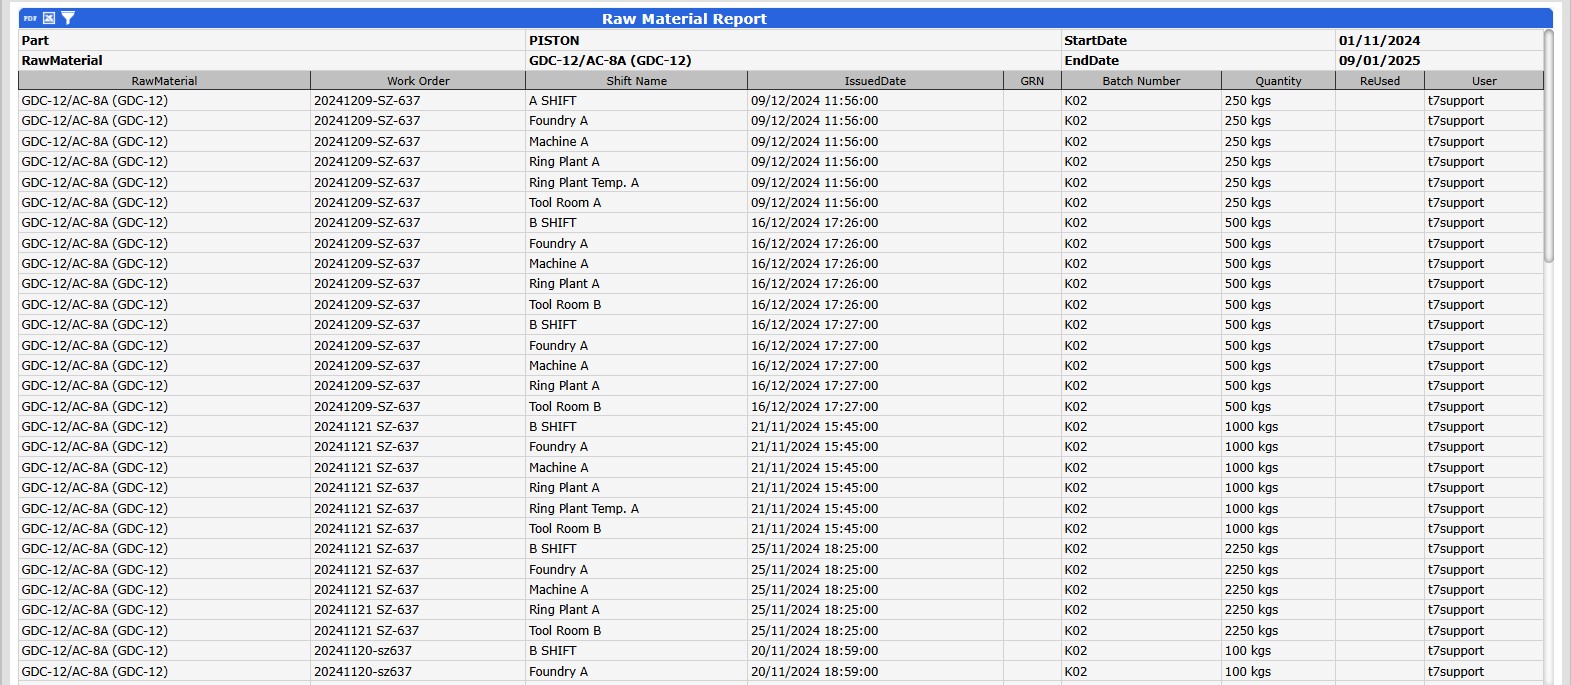The height and width of the screenshot is (685, 1571).
Task: Click 250 kgs quantity in Tool Room A row
Action: [x=1278, y=203]
